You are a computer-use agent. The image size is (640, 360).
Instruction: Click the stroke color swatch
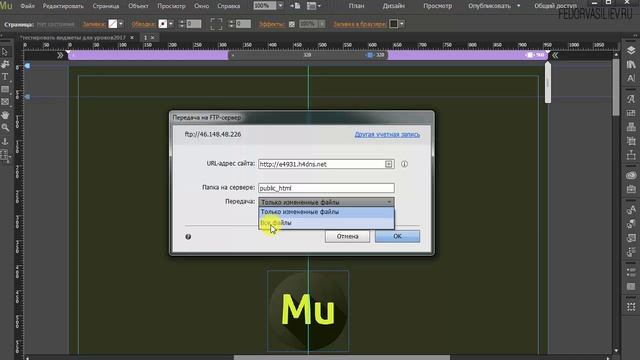(x=163, y=24)
